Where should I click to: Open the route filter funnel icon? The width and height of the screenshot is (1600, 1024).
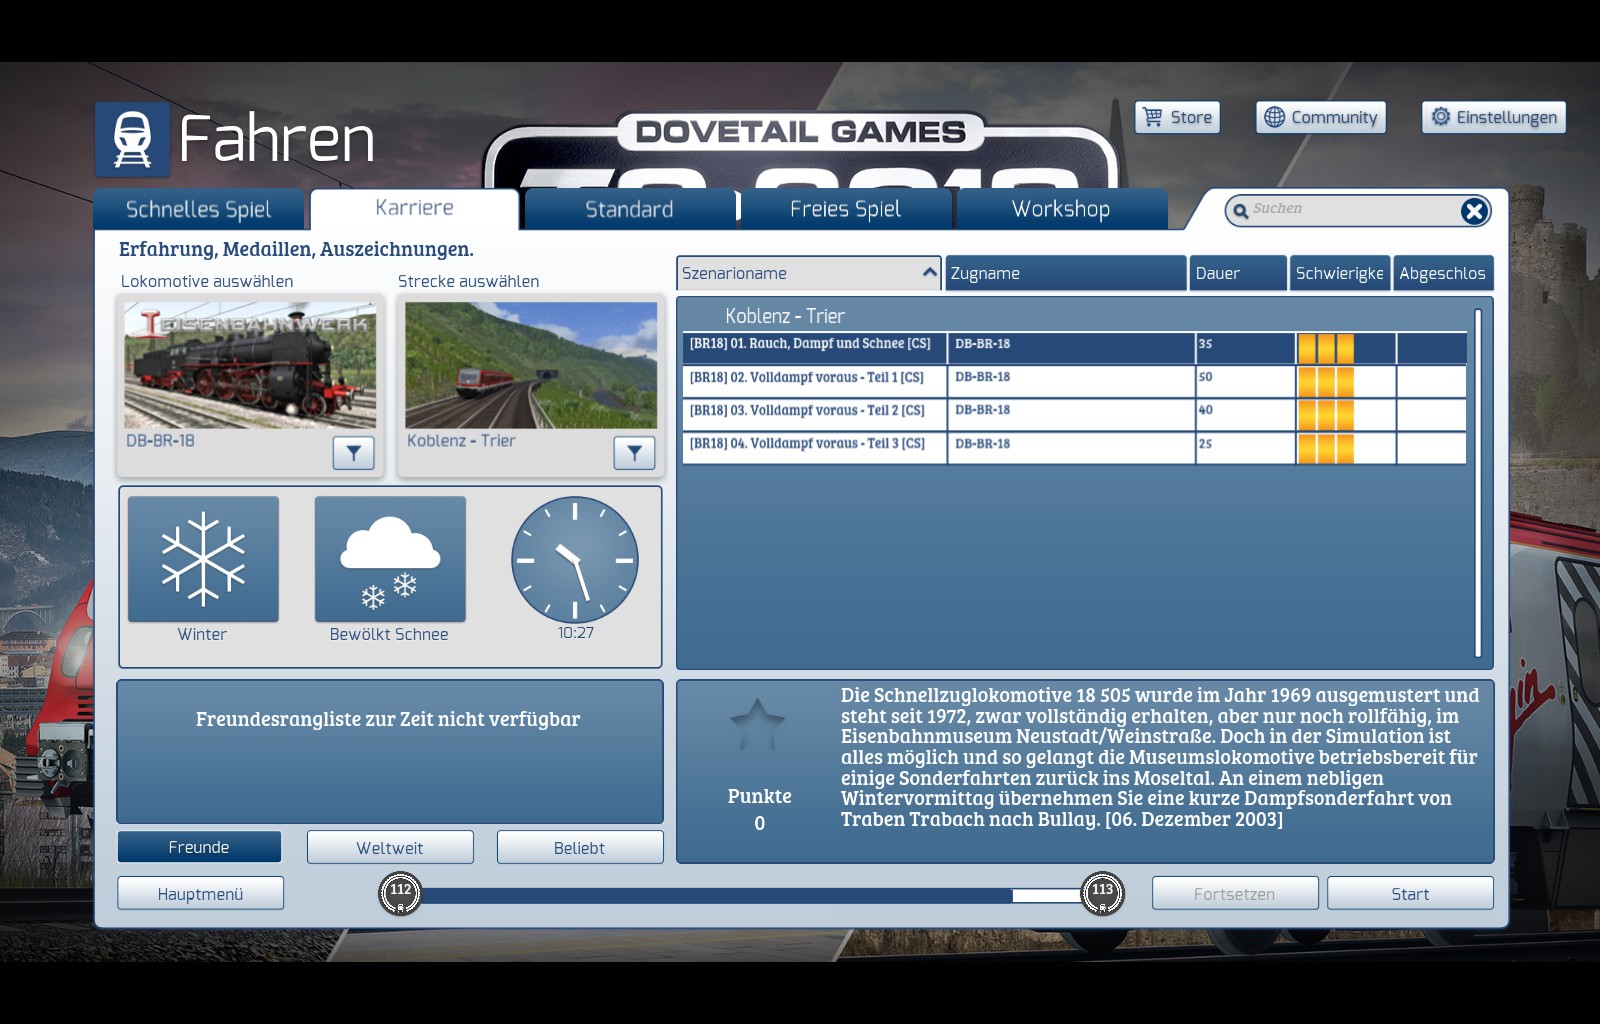634,453
